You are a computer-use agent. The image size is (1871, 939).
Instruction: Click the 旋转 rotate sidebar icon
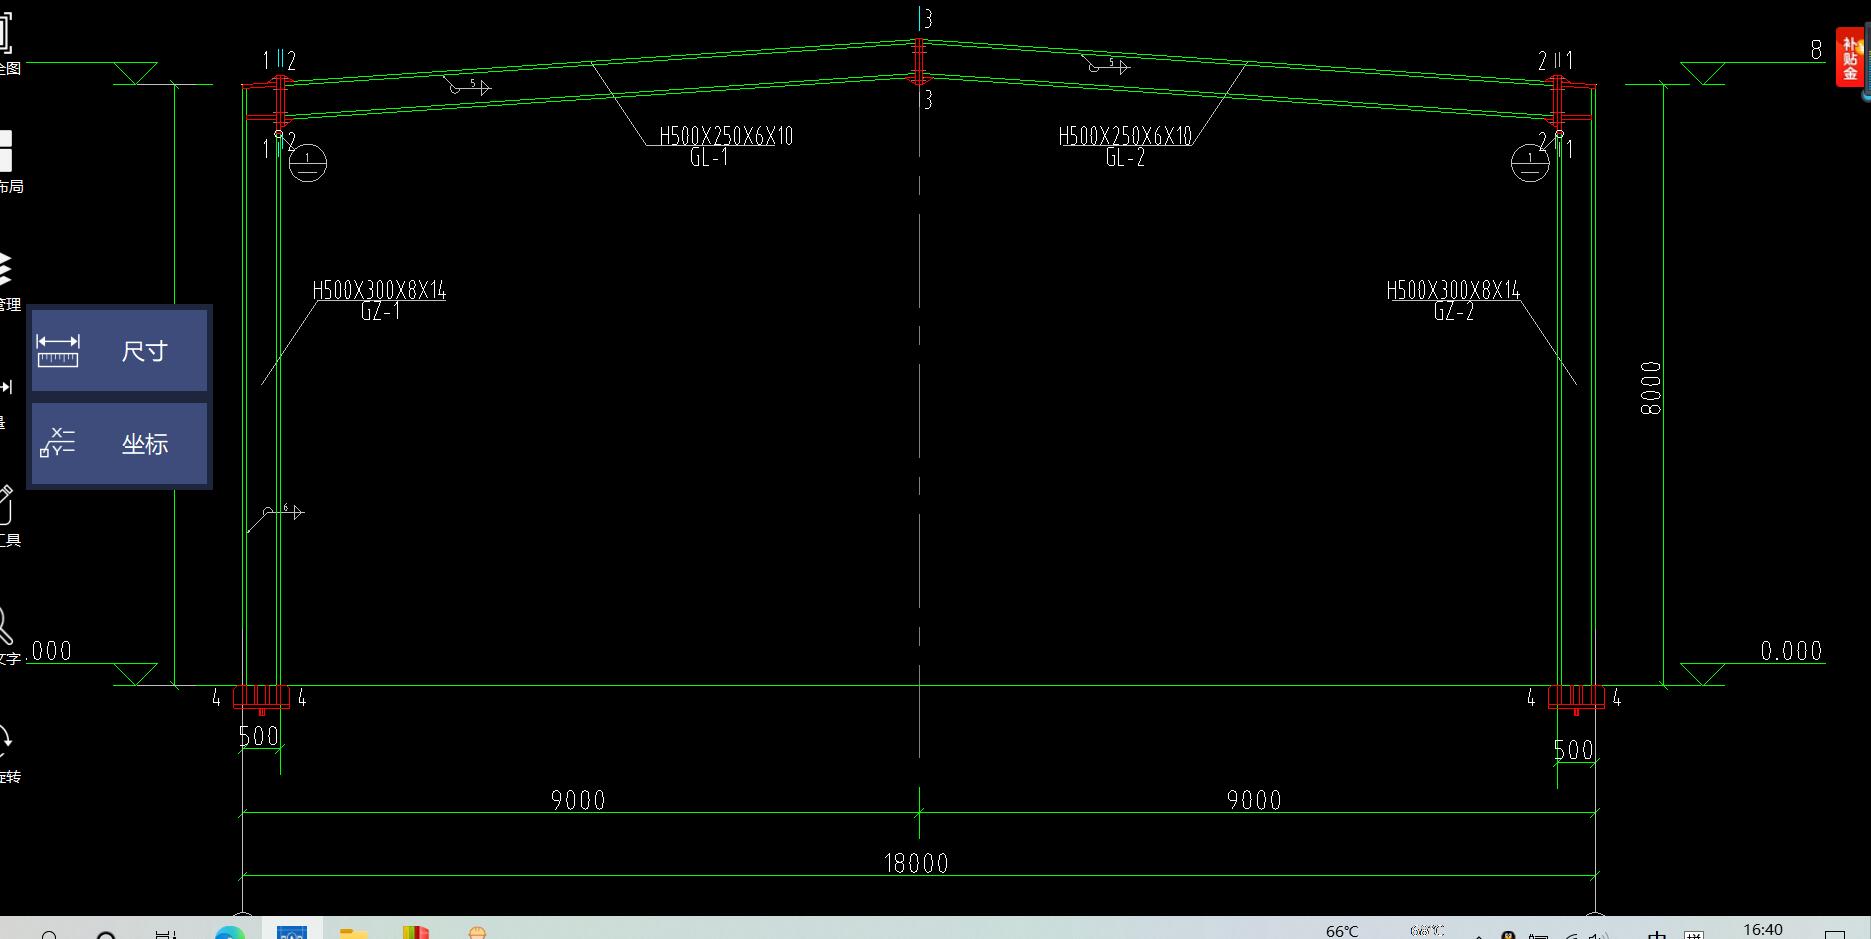coord(8,754)
